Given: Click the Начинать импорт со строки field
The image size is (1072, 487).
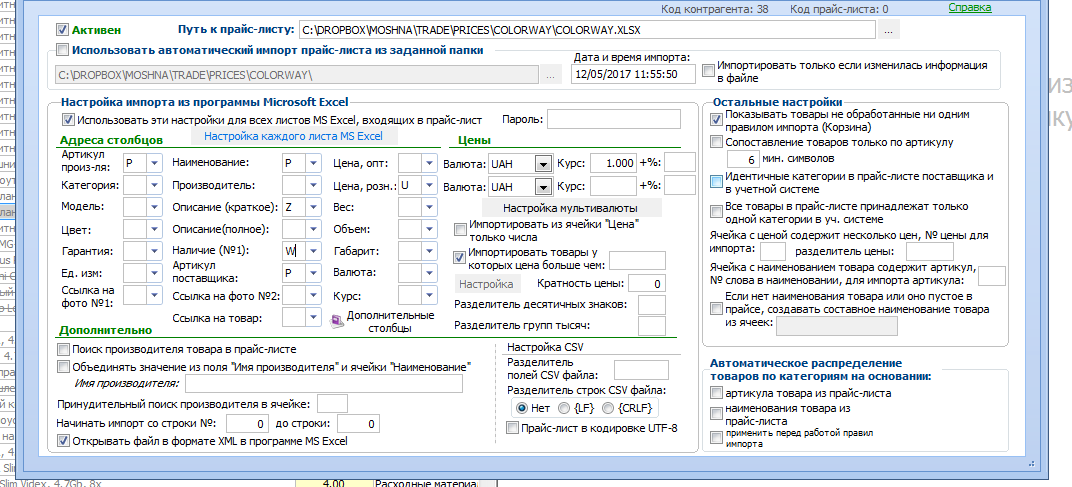Looking at the screenshot, I should click(x=245, y=424).
